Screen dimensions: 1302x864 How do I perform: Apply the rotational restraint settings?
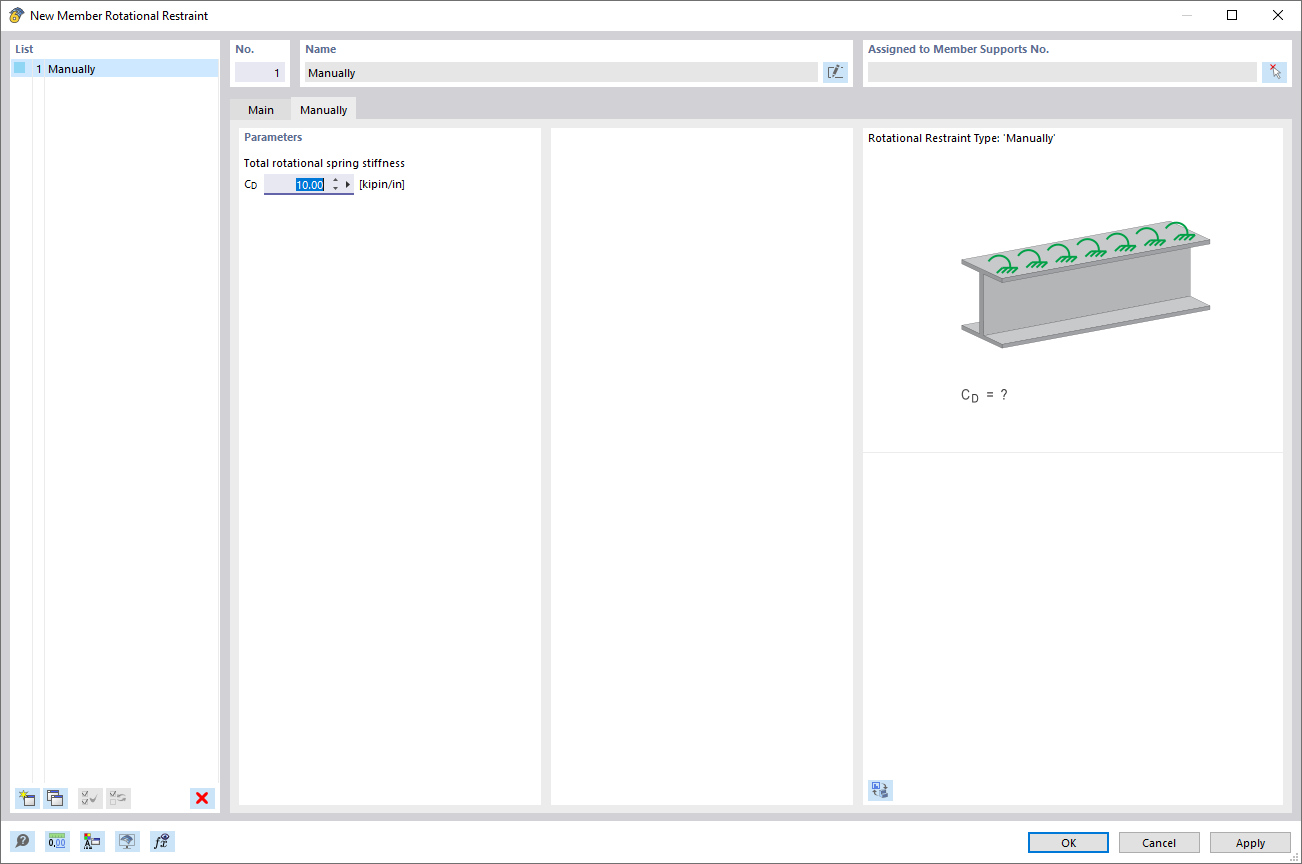[1249, 842]
